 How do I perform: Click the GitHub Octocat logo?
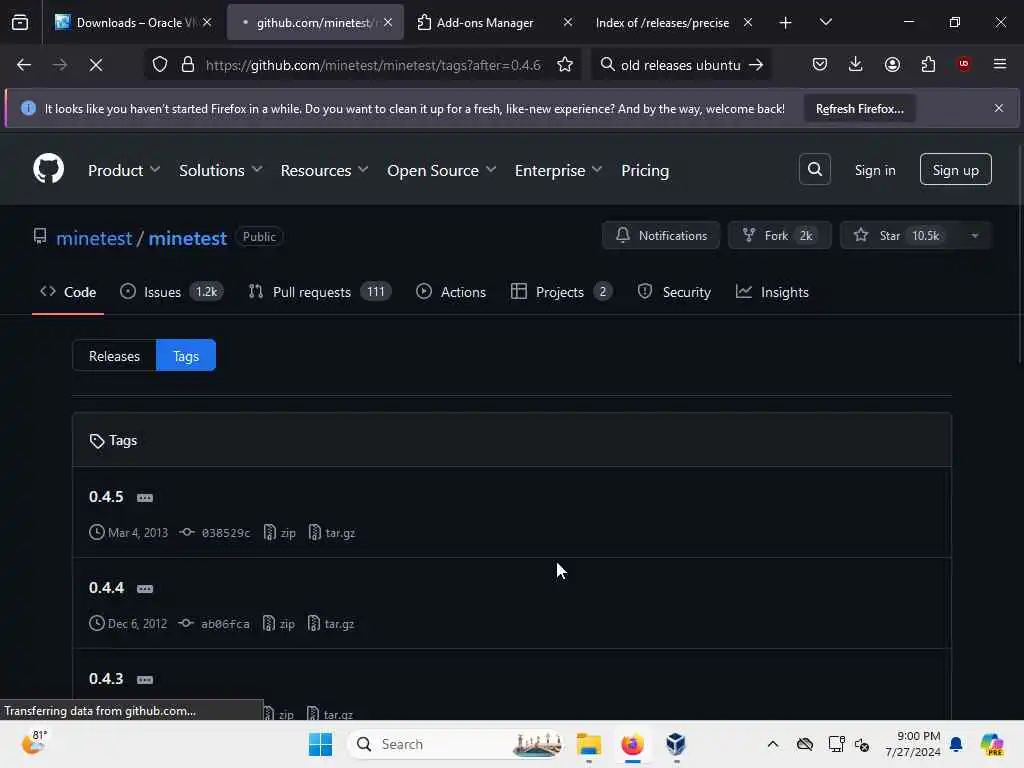click(x=48, y=169)
